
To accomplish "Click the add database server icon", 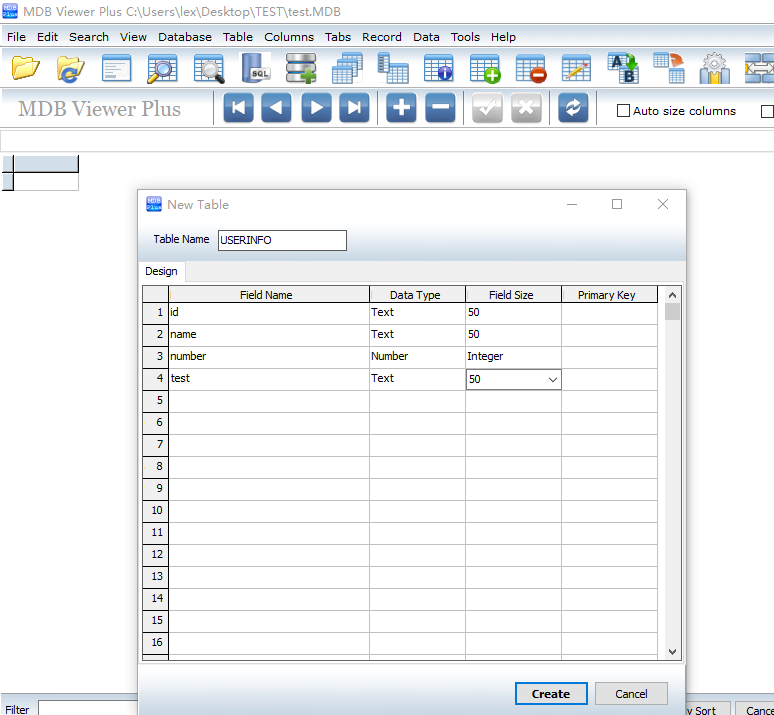I will tap(301, 68).
